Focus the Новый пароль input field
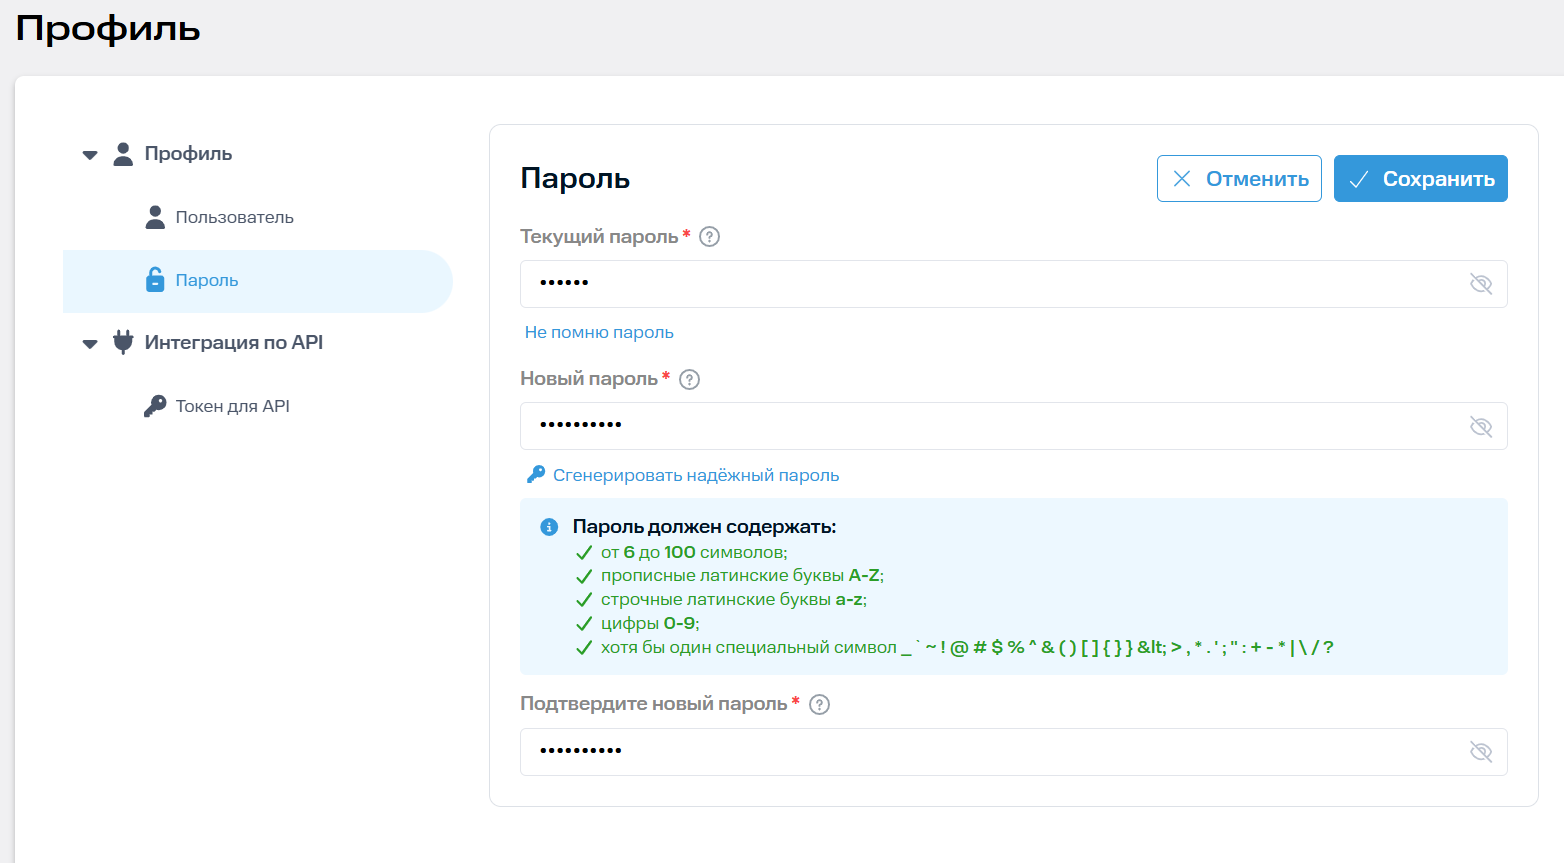The width and height of the screenshot is (1564, 863). [x=1014, y=426]
